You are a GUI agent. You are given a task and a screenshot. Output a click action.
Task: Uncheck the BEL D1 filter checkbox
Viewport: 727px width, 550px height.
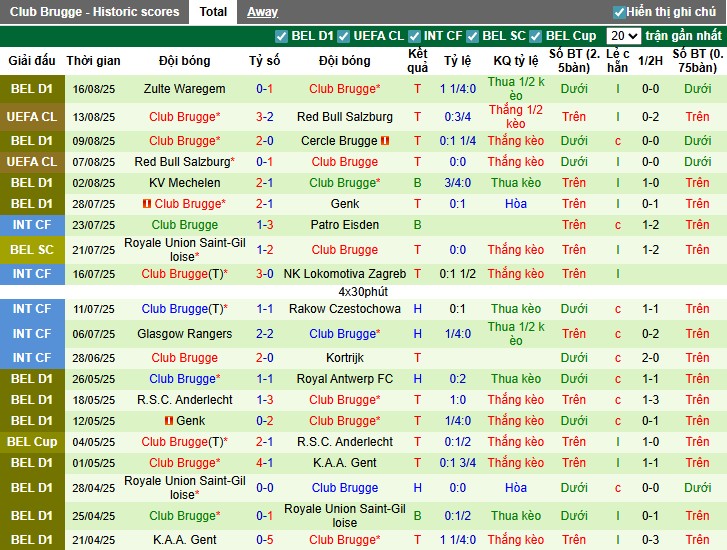point(281,36)
